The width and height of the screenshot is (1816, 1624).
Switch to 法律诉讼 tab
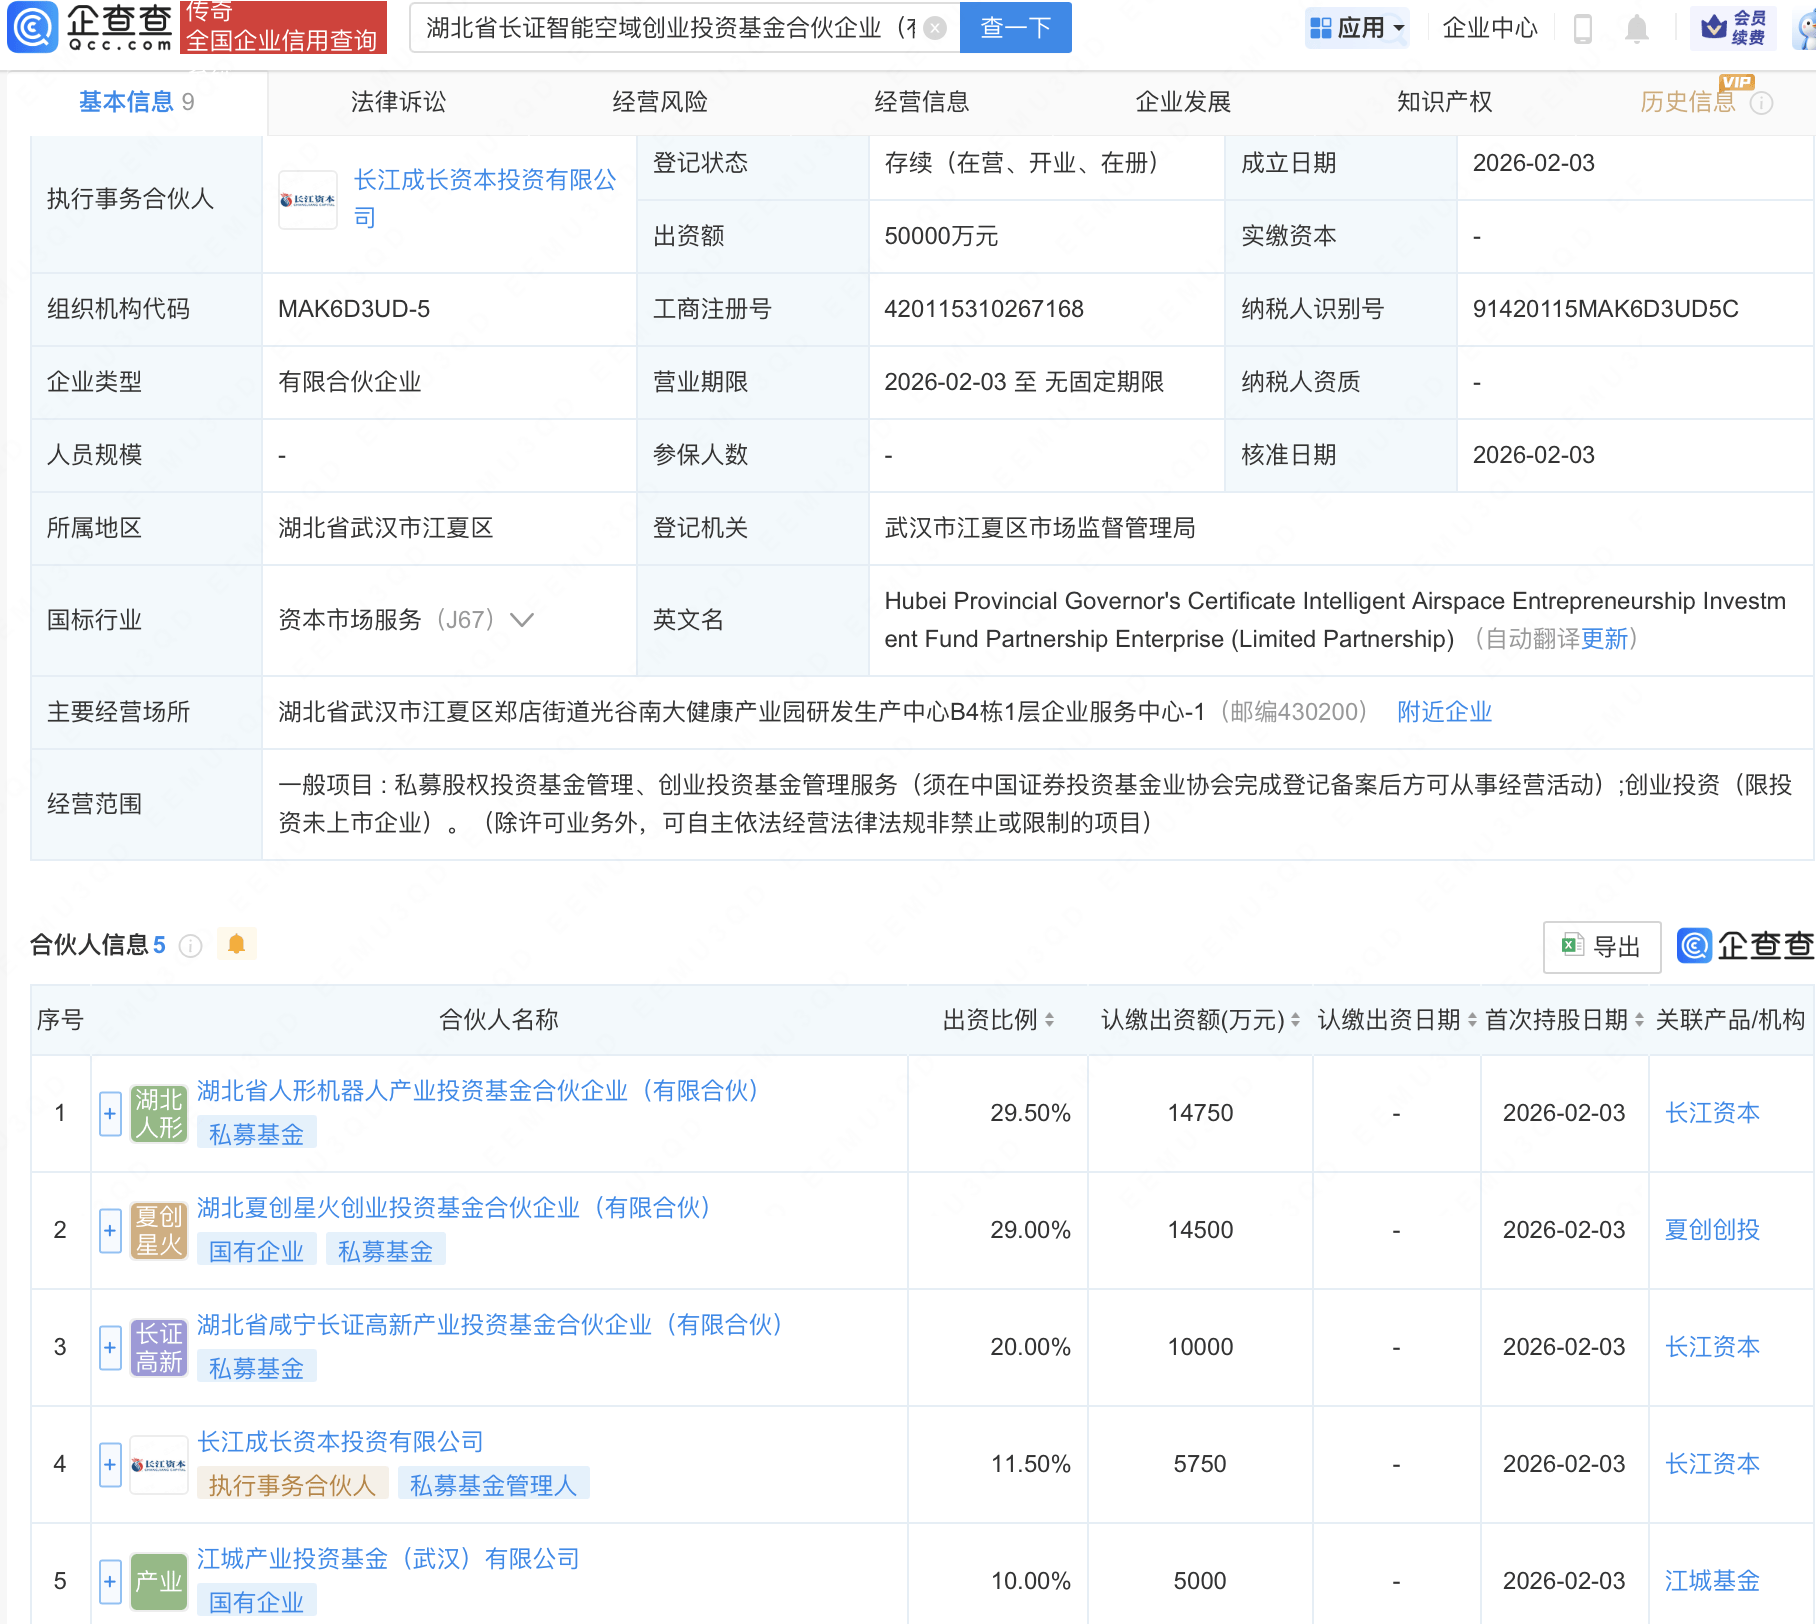[398, 102]
